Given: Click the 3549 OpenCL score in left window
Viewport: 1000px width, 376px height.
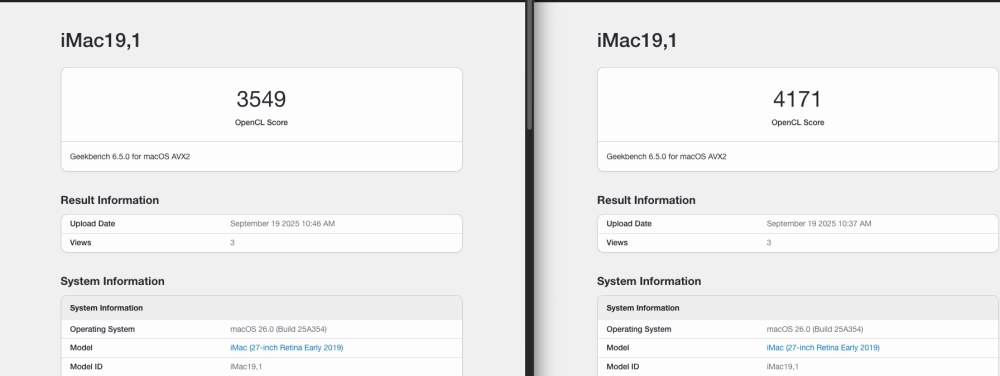Looking at the screenshot, I should pyautogui.click(x=261, y=99).
